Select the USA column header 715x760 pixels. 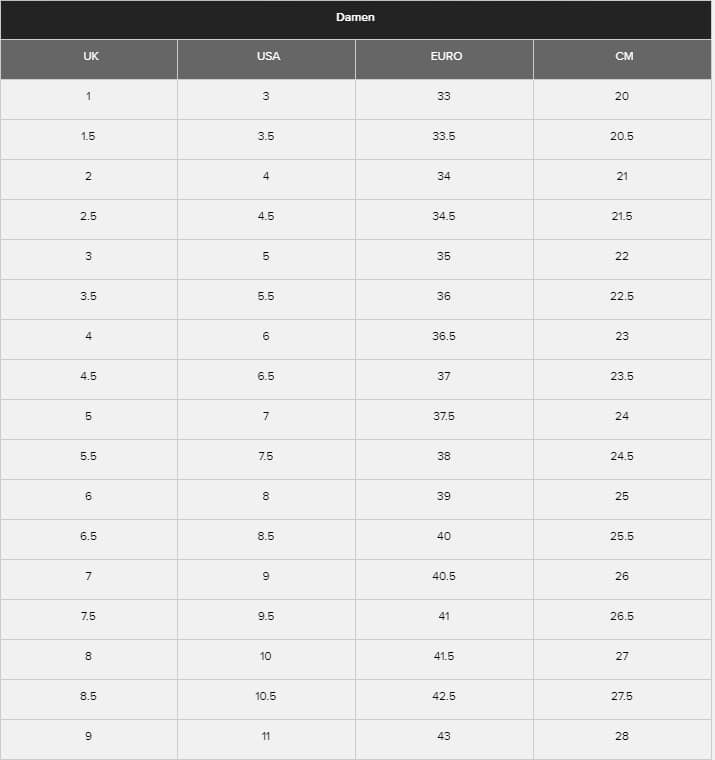[x=268, y=56]
